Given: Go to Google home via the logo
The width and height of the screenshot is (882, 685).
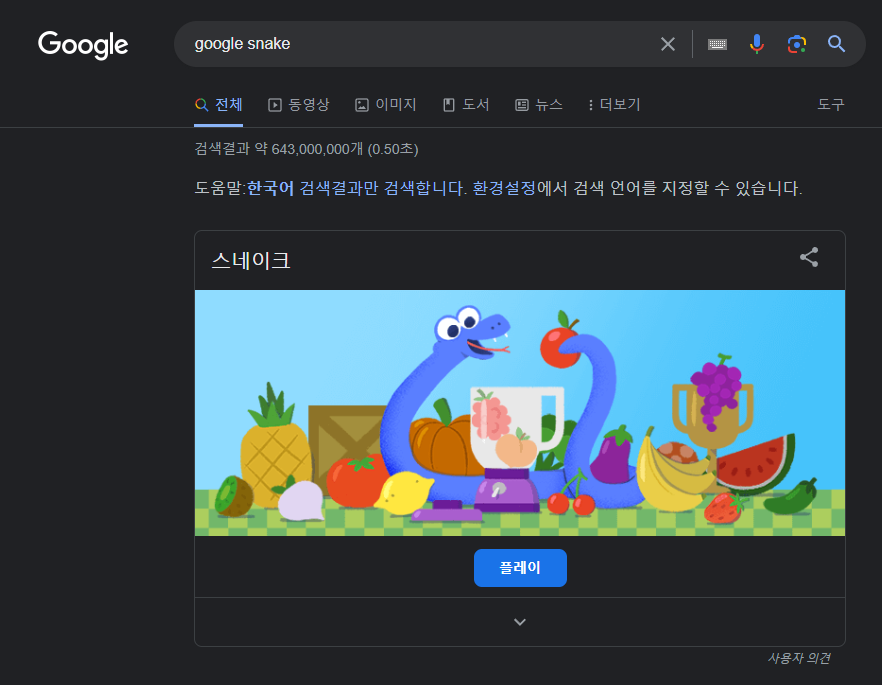Looking at the screenshot, I should click(83, 45).
